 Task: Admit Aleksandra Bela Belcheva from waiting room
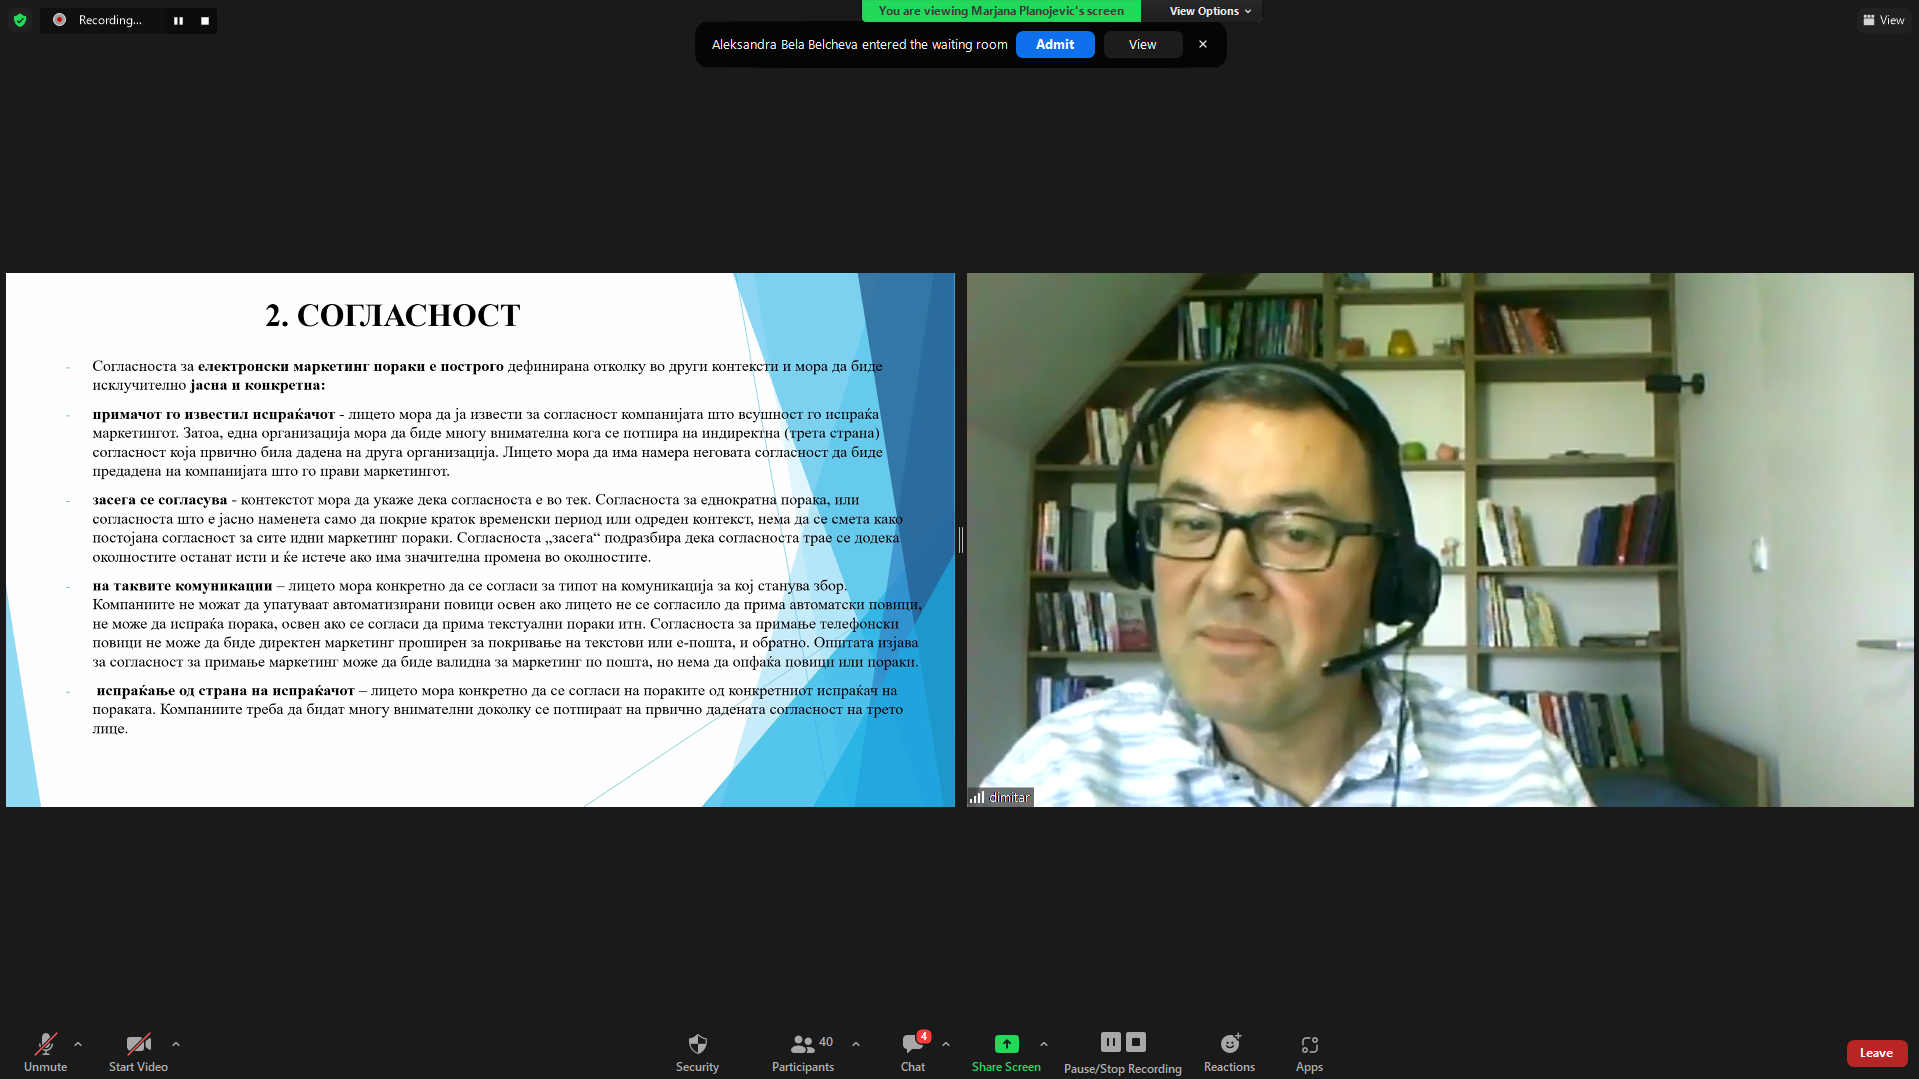pos(1054,44)
